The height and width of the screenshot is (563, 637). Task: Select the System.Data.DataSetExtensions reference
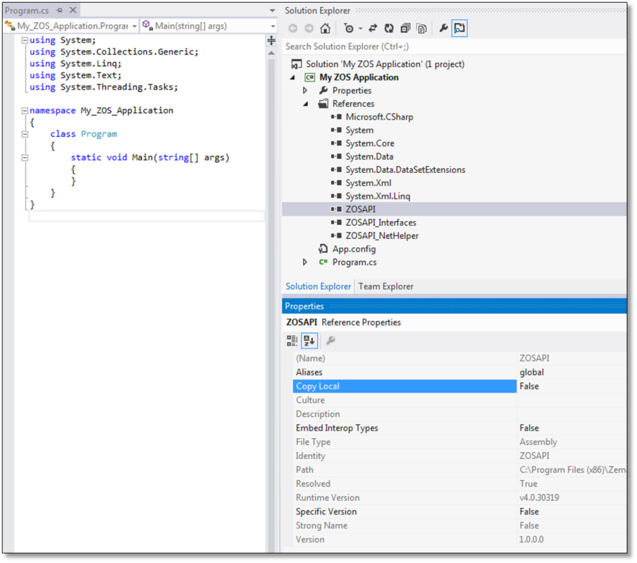(x=405, y=170)
